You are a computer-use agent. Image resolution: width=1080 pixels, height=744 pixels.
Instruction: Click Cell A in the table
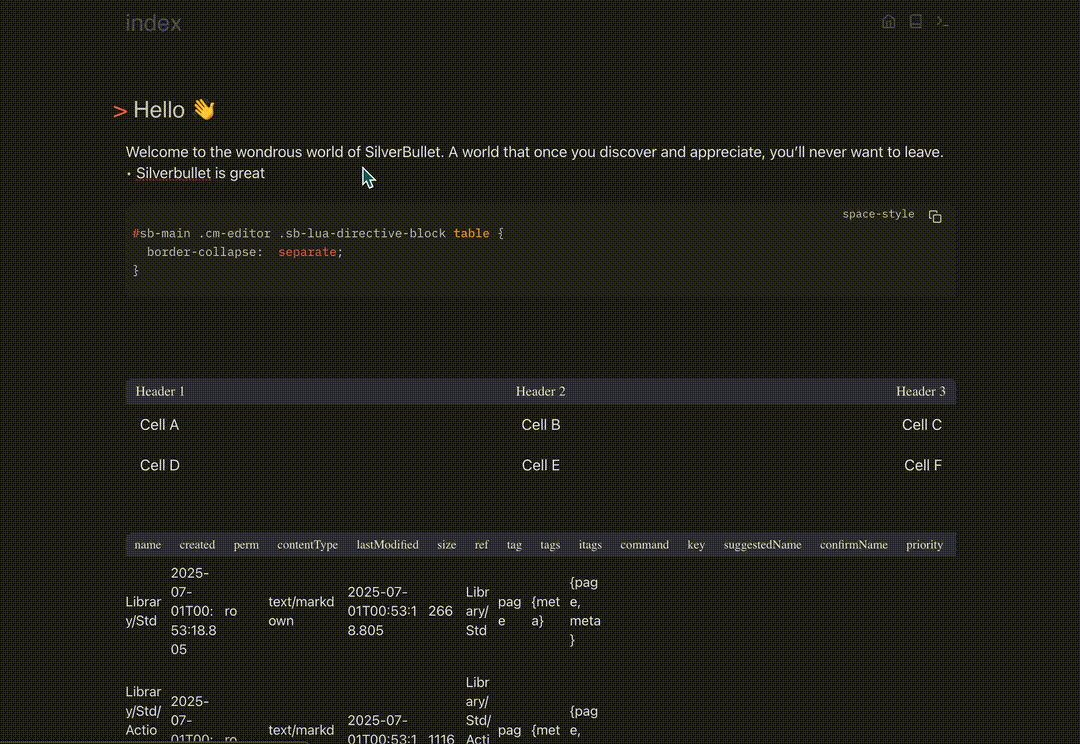pyautogui.click(x=159, y=425)
